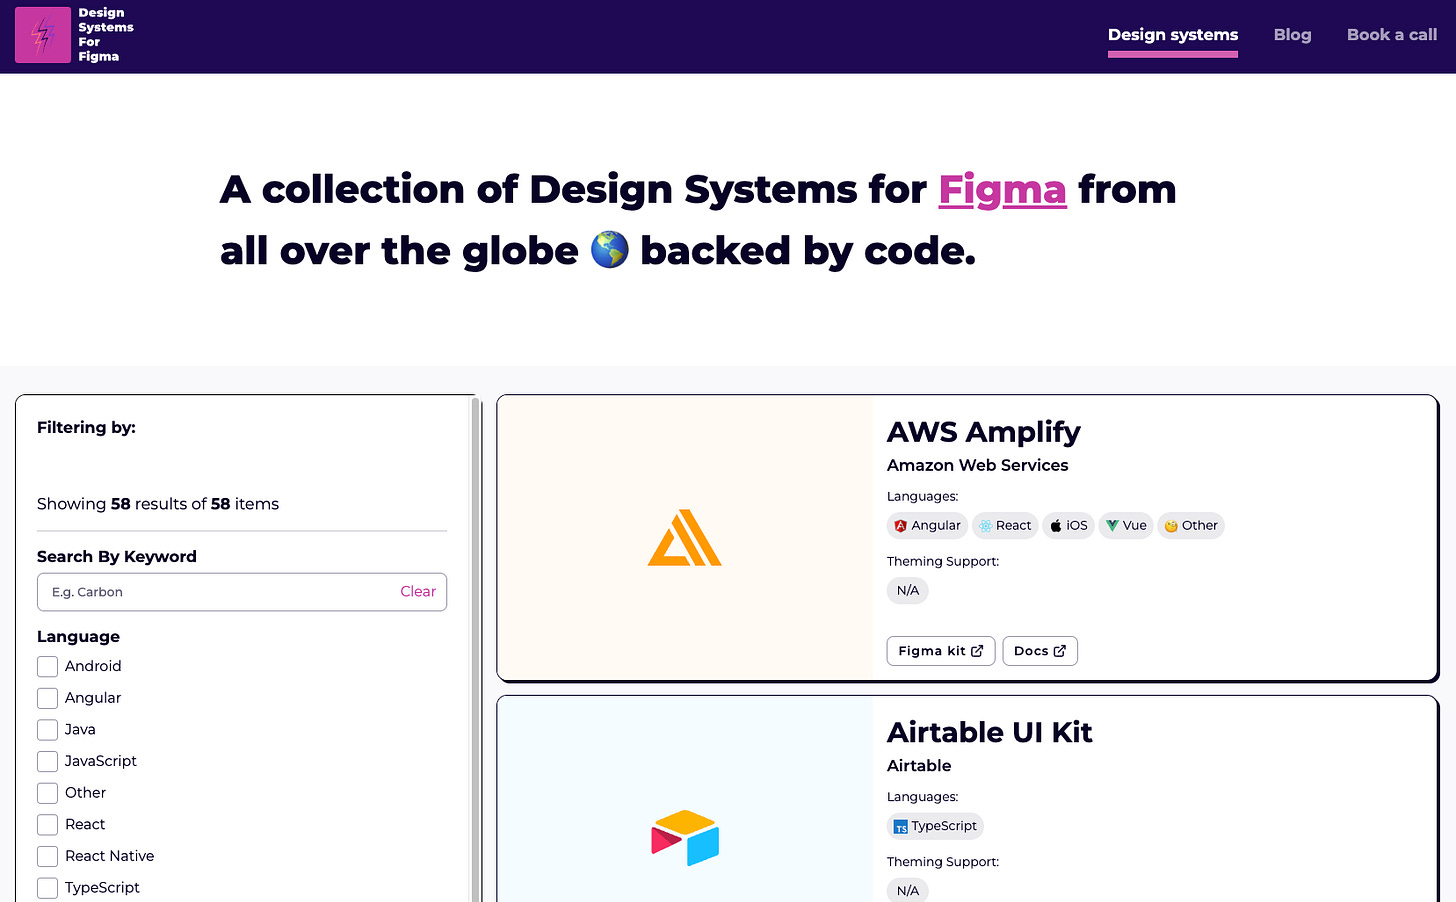Open the Design systems nav tab
Image resolution: width=1456 pixels, height=902 pixels.
pos(1173,35)
